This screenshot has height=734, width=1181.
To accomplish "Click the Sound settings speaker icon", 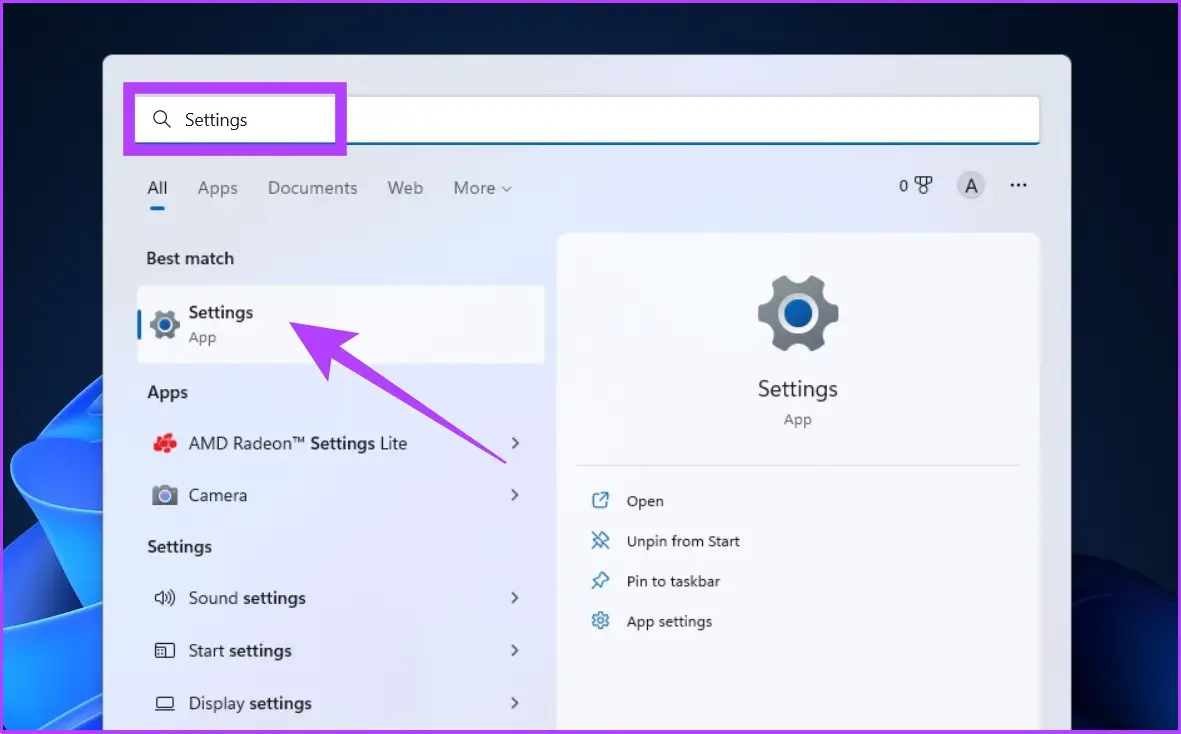I will [165, 598].
